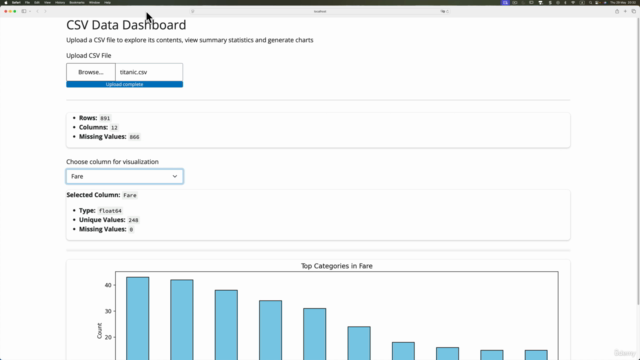Click the CSV Data Dashboard heading
Screen dimensions: 640x360
point(126,25)
